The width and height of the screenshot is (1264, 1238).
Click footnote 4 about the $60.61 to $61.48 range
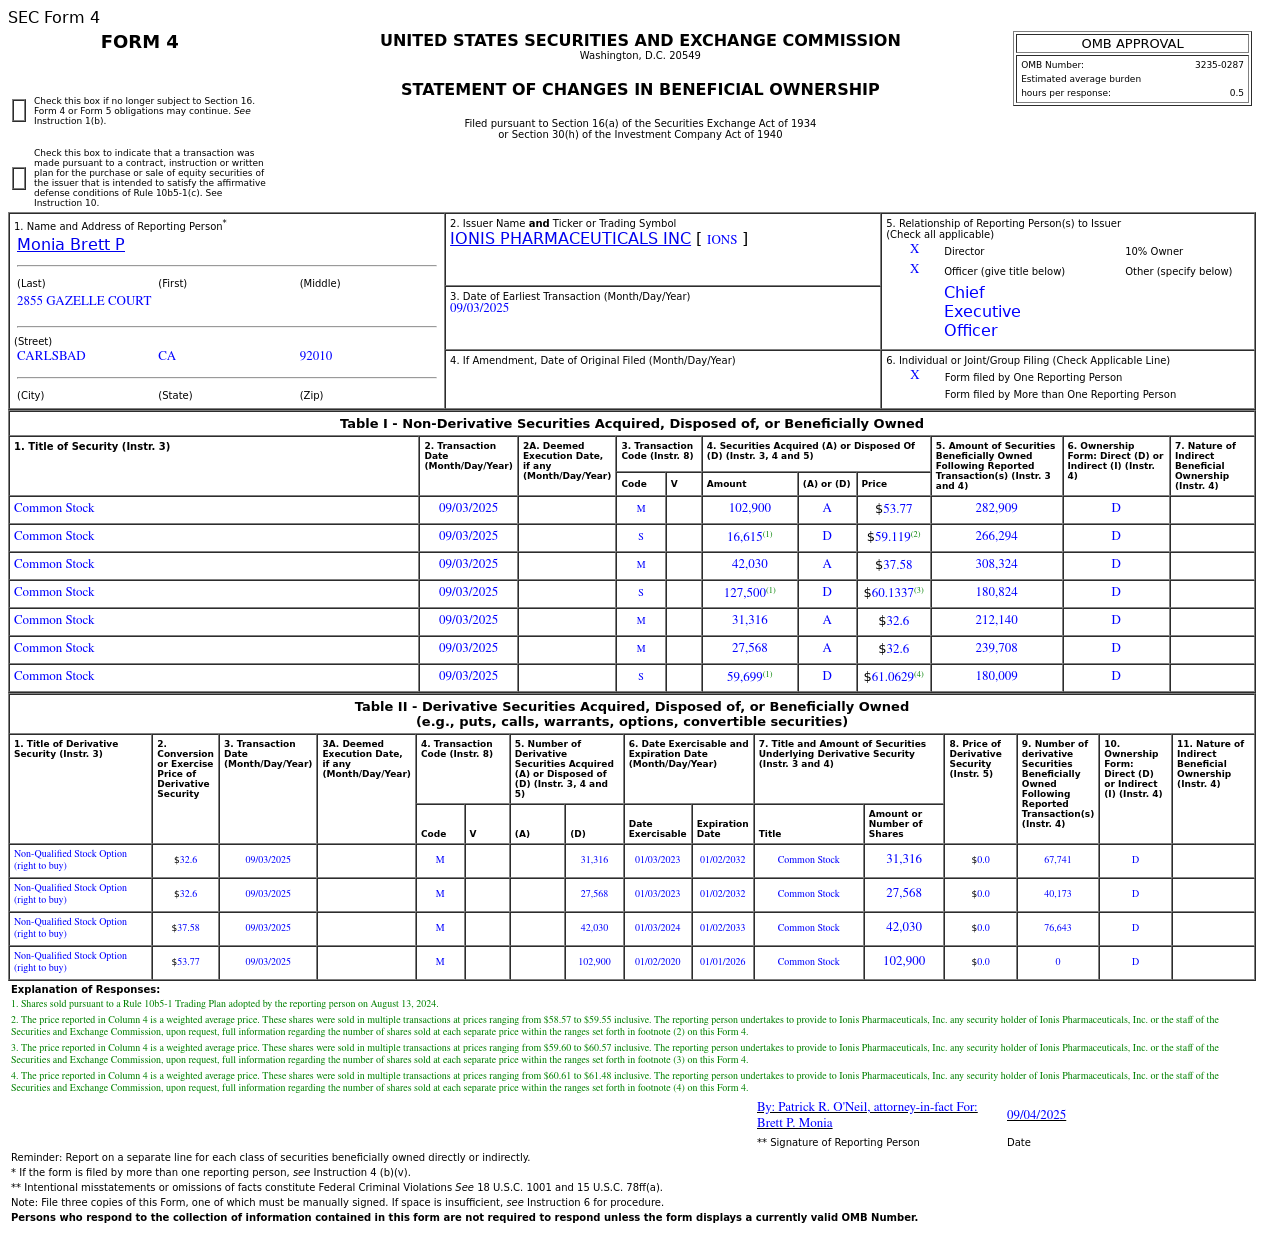(x=615, y=1082)
